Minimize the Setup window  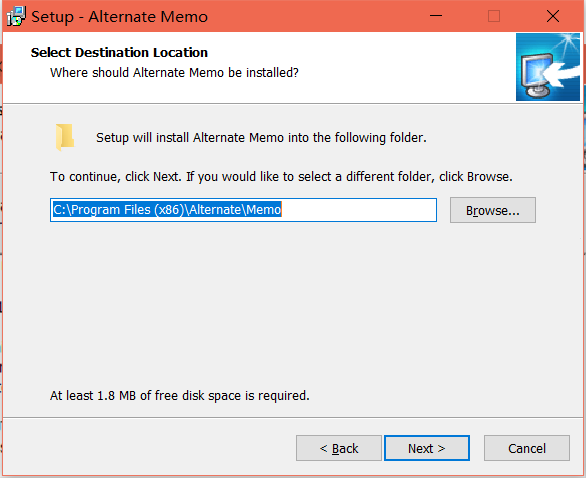pyautogui.click(x=436, y=16)
